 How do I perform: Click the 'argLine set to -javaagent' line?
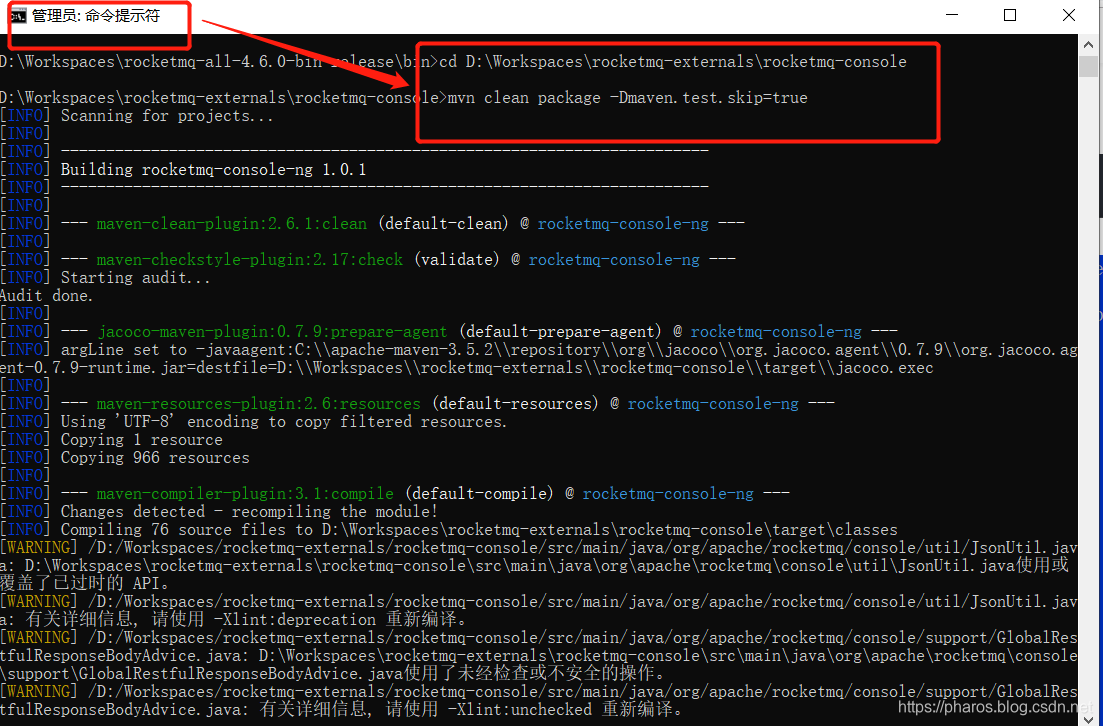[x=539, y=350]
